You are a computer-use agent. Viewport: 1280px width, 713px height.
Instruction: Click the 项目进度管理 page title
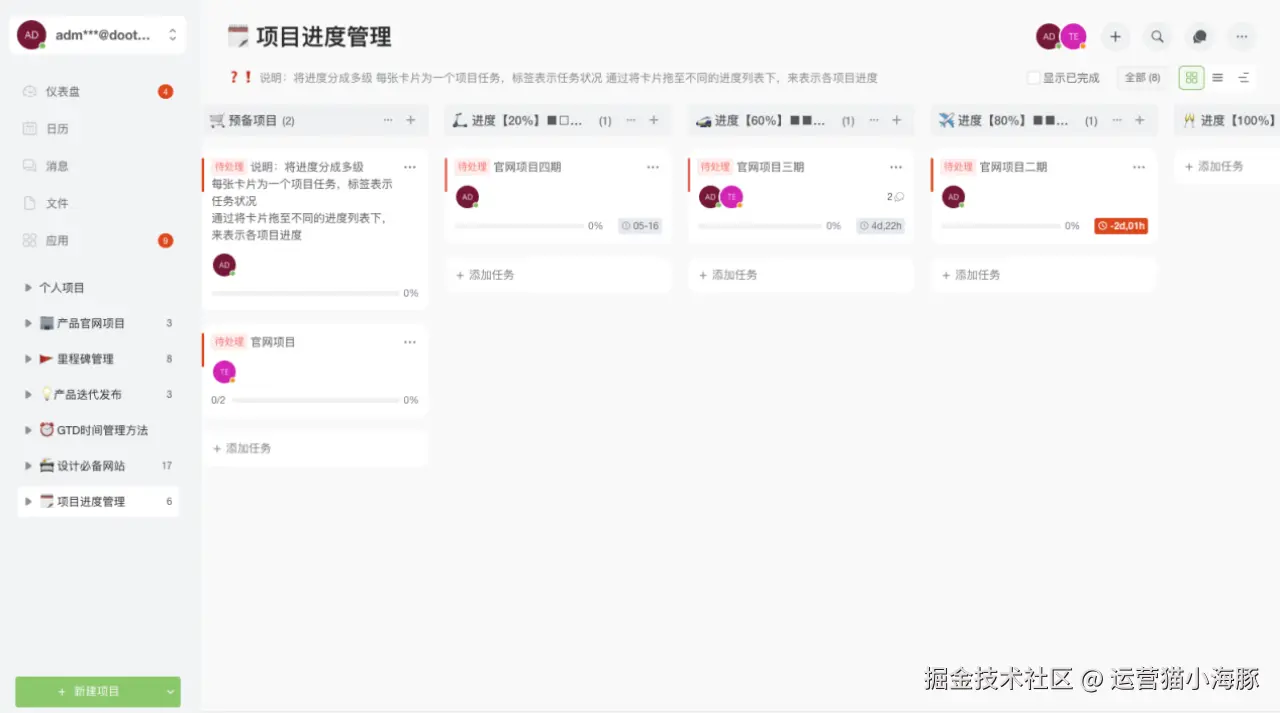tap(323, 37)
